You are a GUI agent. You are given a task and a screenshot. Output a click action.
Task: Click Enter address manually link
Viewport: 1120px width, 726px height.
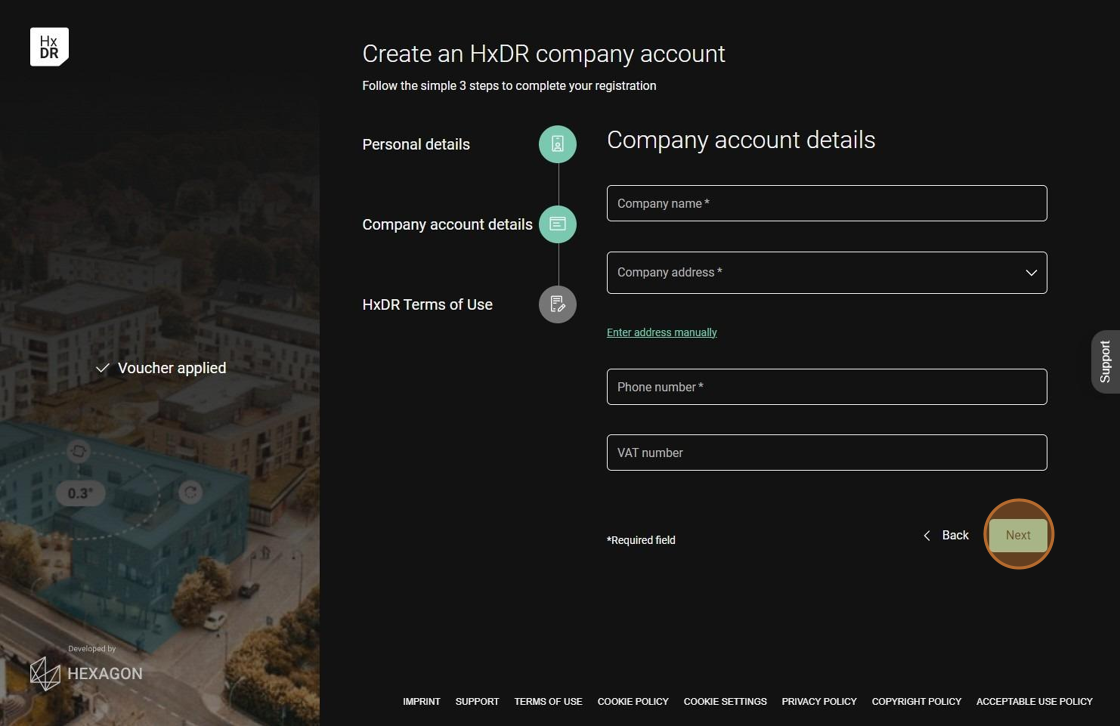661,332
